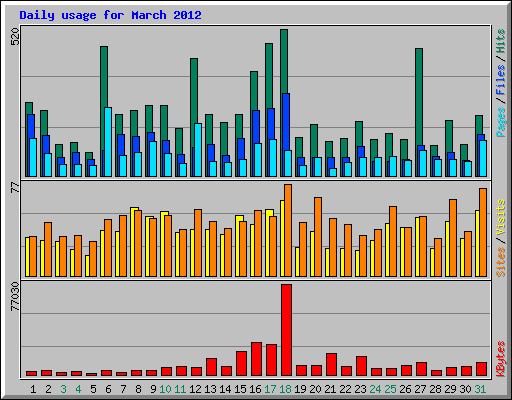512x400 pixels.
Task: Click day label 27 on the axis
Action: (420, 389)
